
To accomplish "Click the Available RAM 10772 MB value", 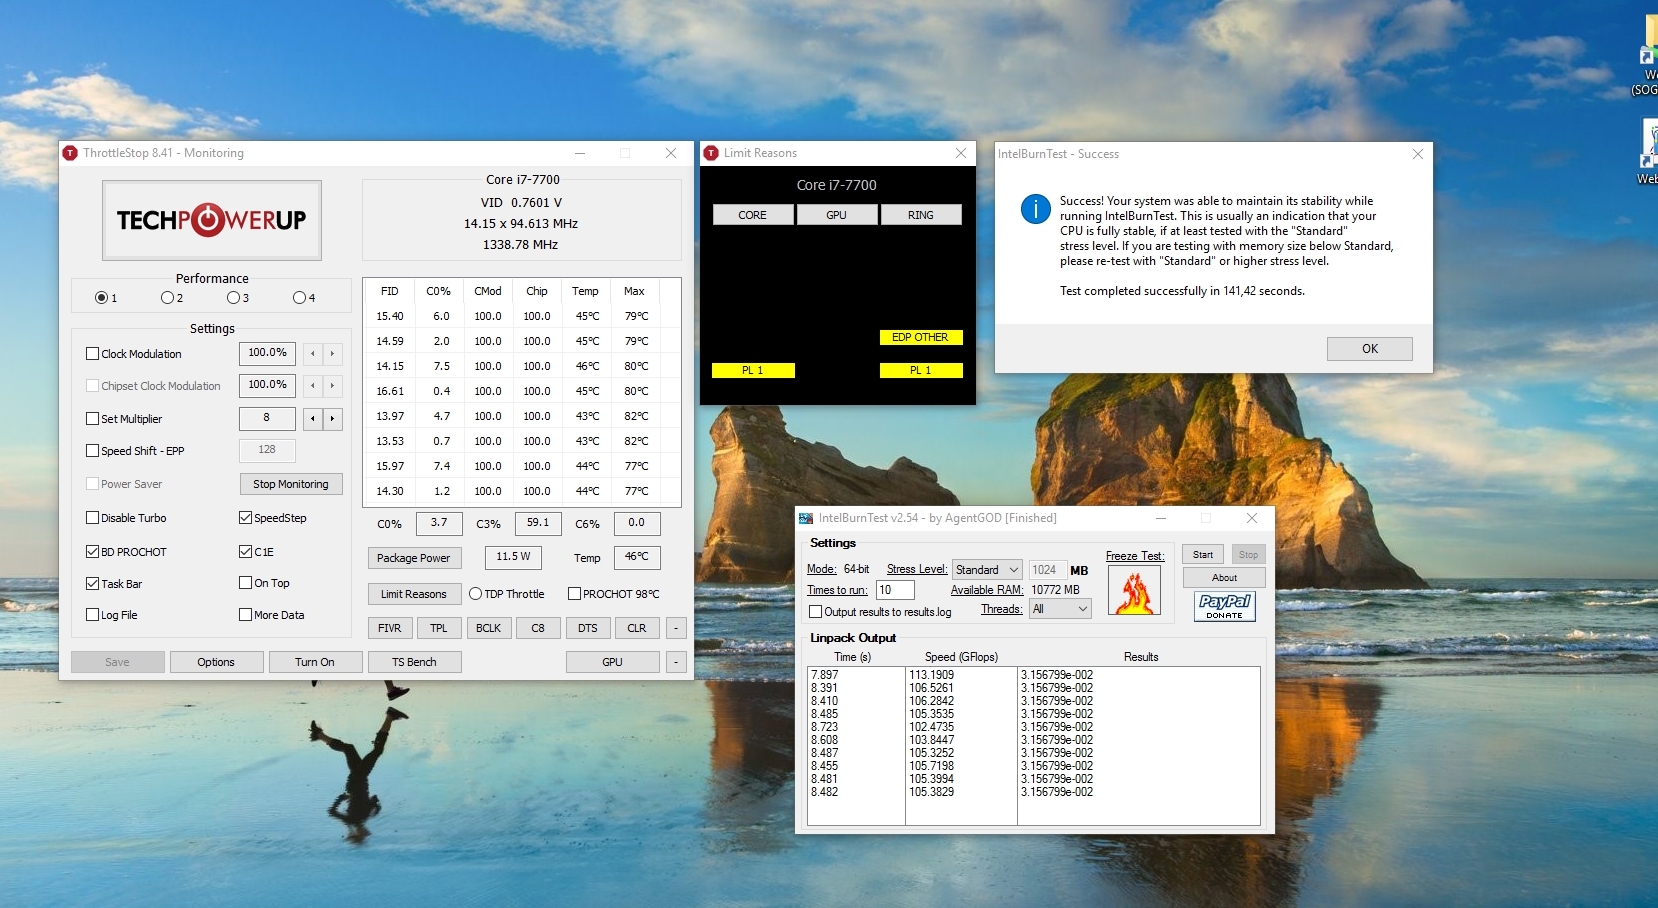I will (x=1056, y=590).
